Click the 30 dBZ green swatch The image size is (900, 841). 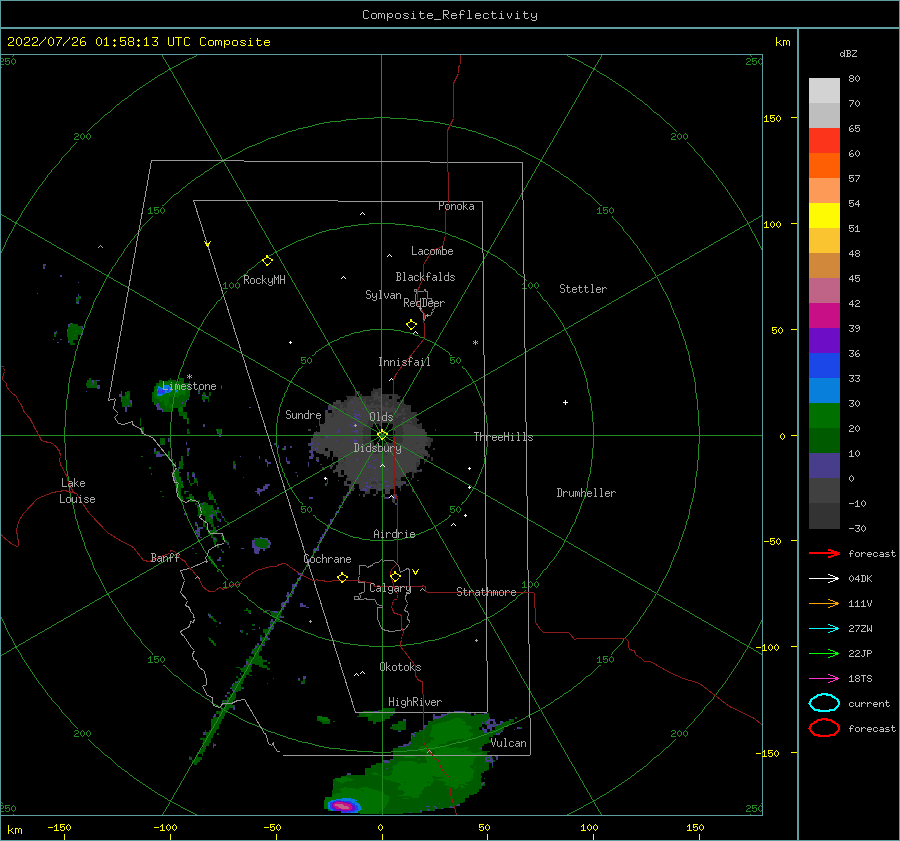tap(824, 416)
